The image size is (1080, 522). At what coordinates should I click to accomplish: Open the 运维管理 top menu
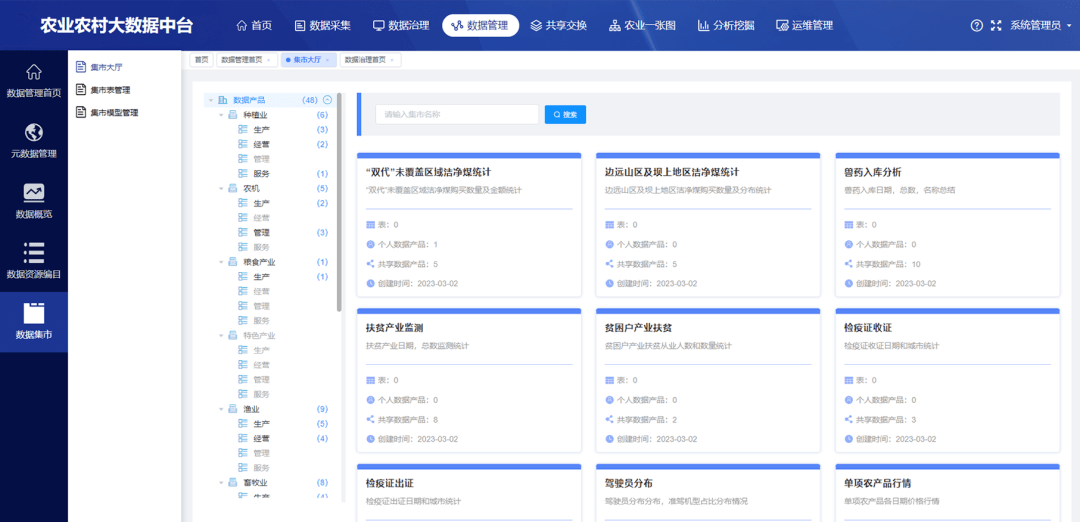click(804, 25)
